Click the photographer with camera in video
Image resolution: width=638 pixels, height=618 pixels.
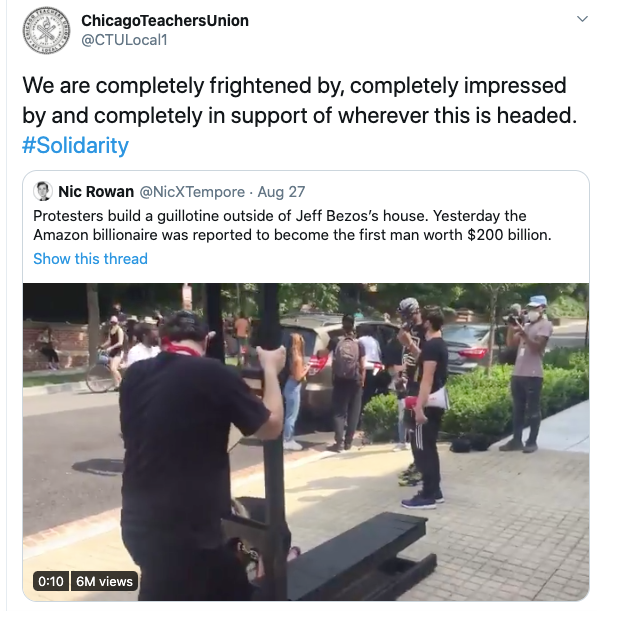pyautogui.click(x=527, y=373)
